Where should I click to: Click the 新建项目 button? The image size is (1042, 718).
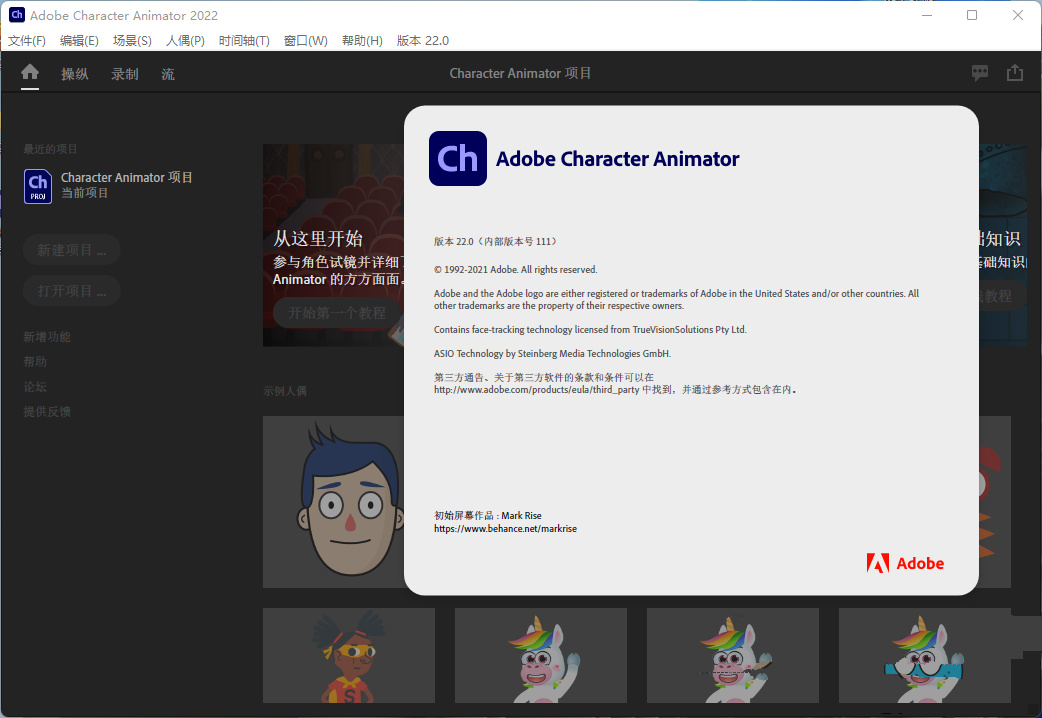(x=72, y=250)
